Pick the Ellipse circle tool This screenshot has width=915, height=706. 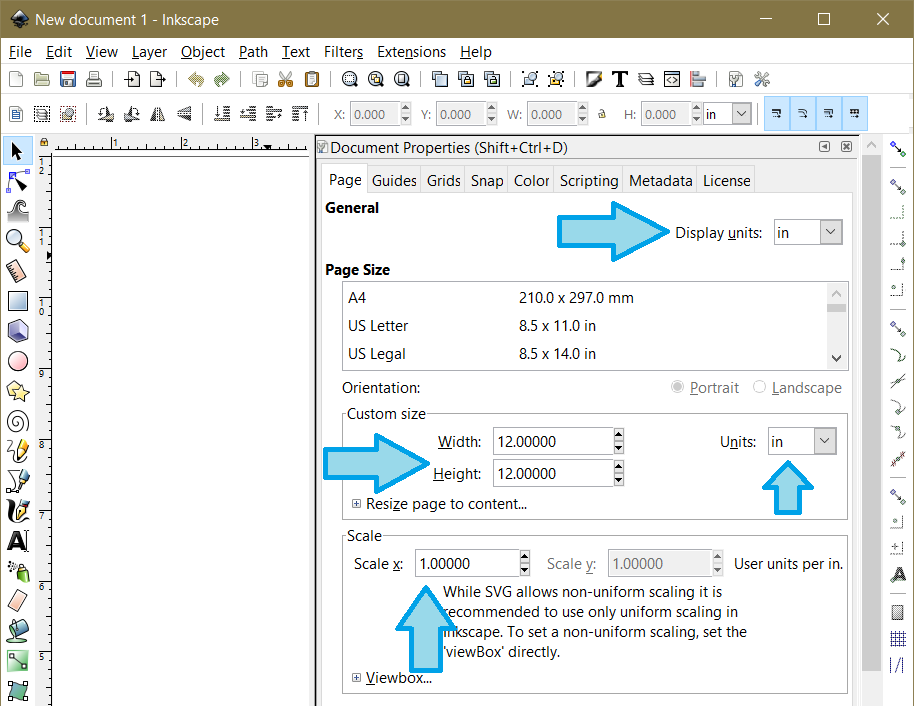(x=18, y=361)
